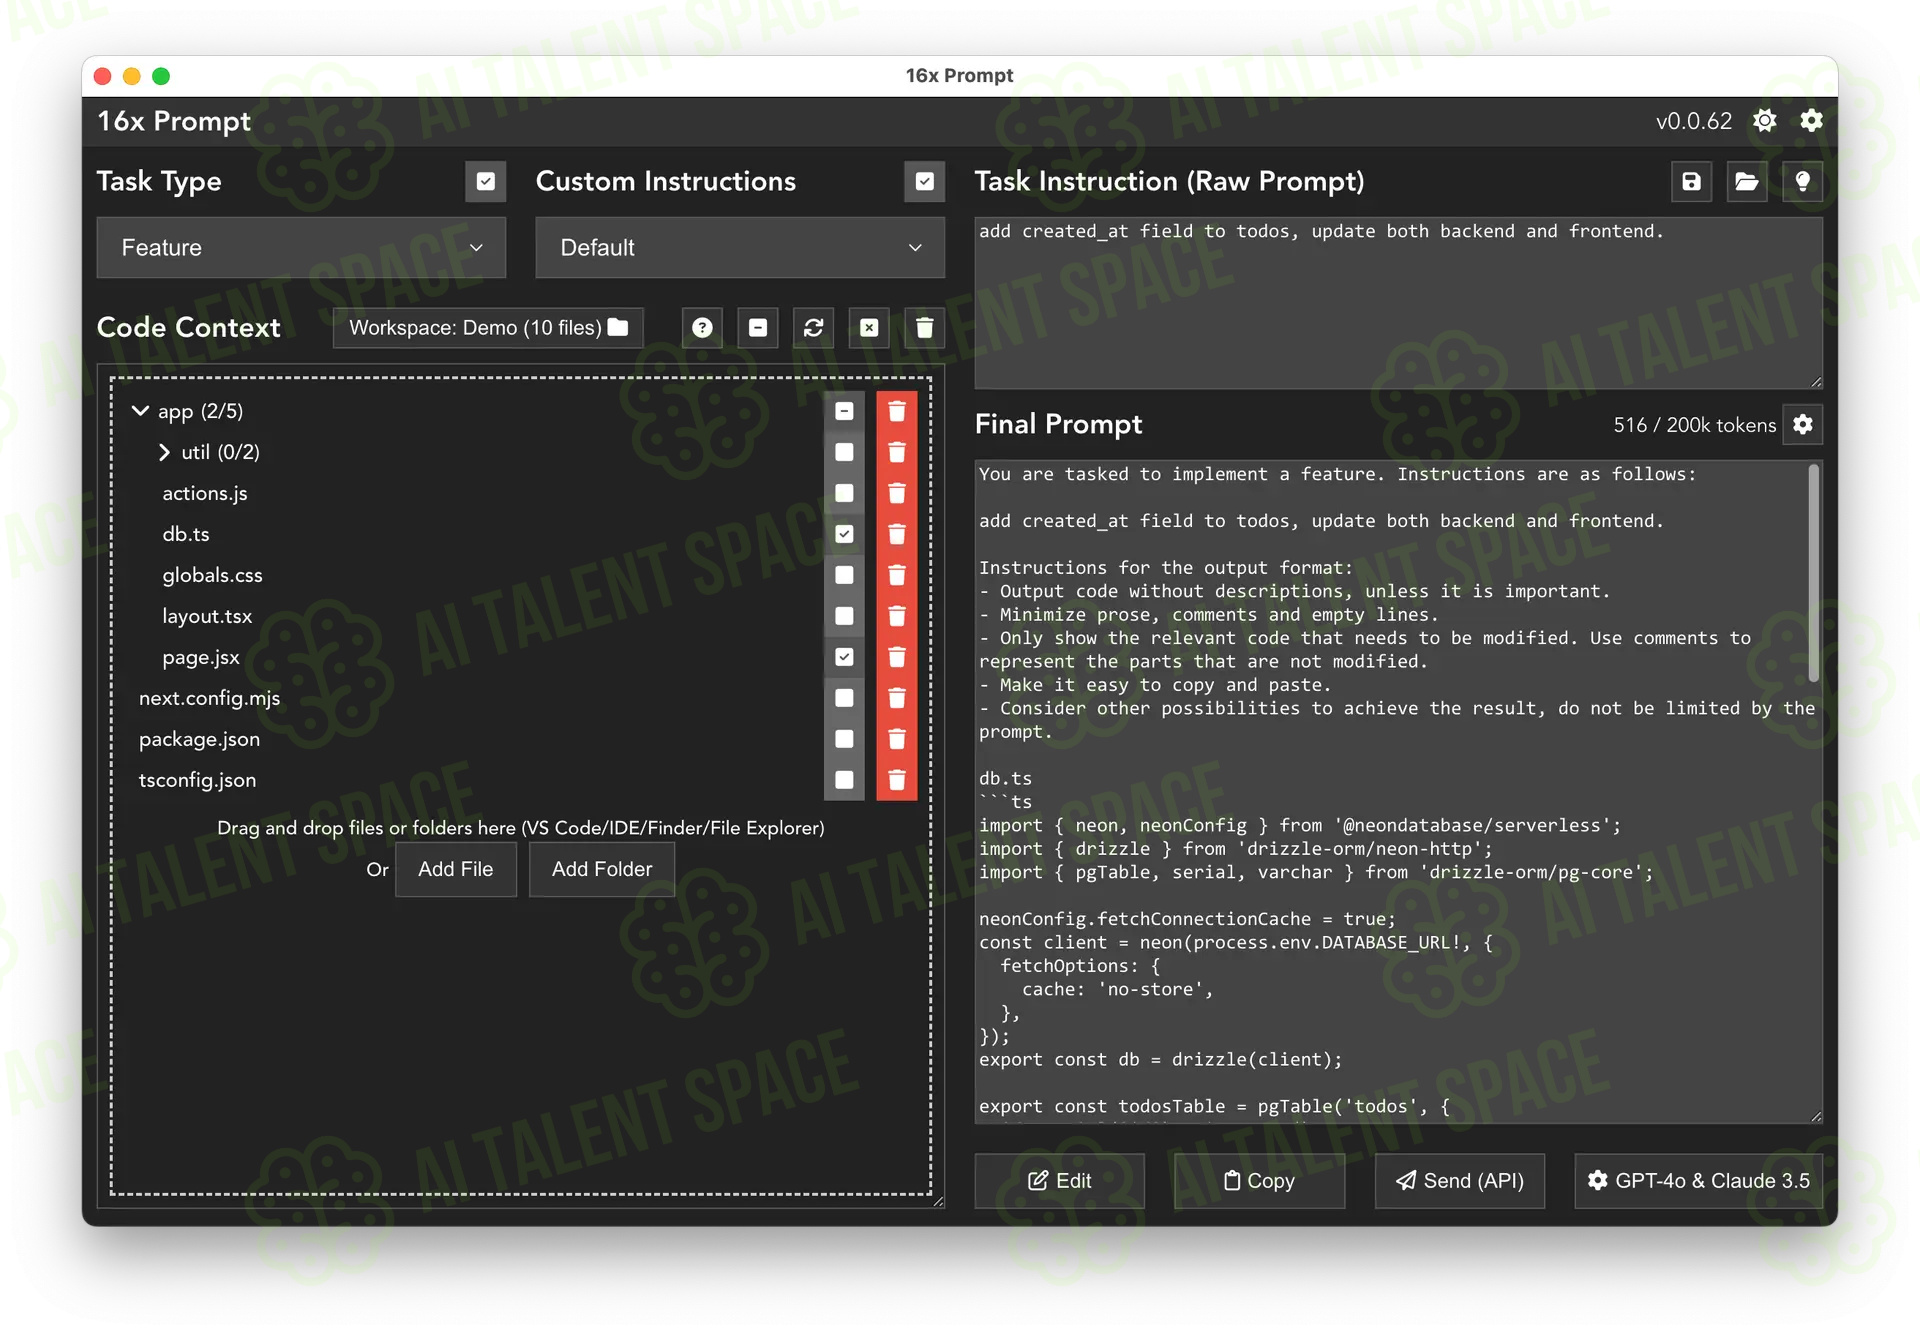The width and height of the screenshot is (1920, 1335).
Task: Open Final Prompt token settings gear
Action: (x=1803, y=425)
